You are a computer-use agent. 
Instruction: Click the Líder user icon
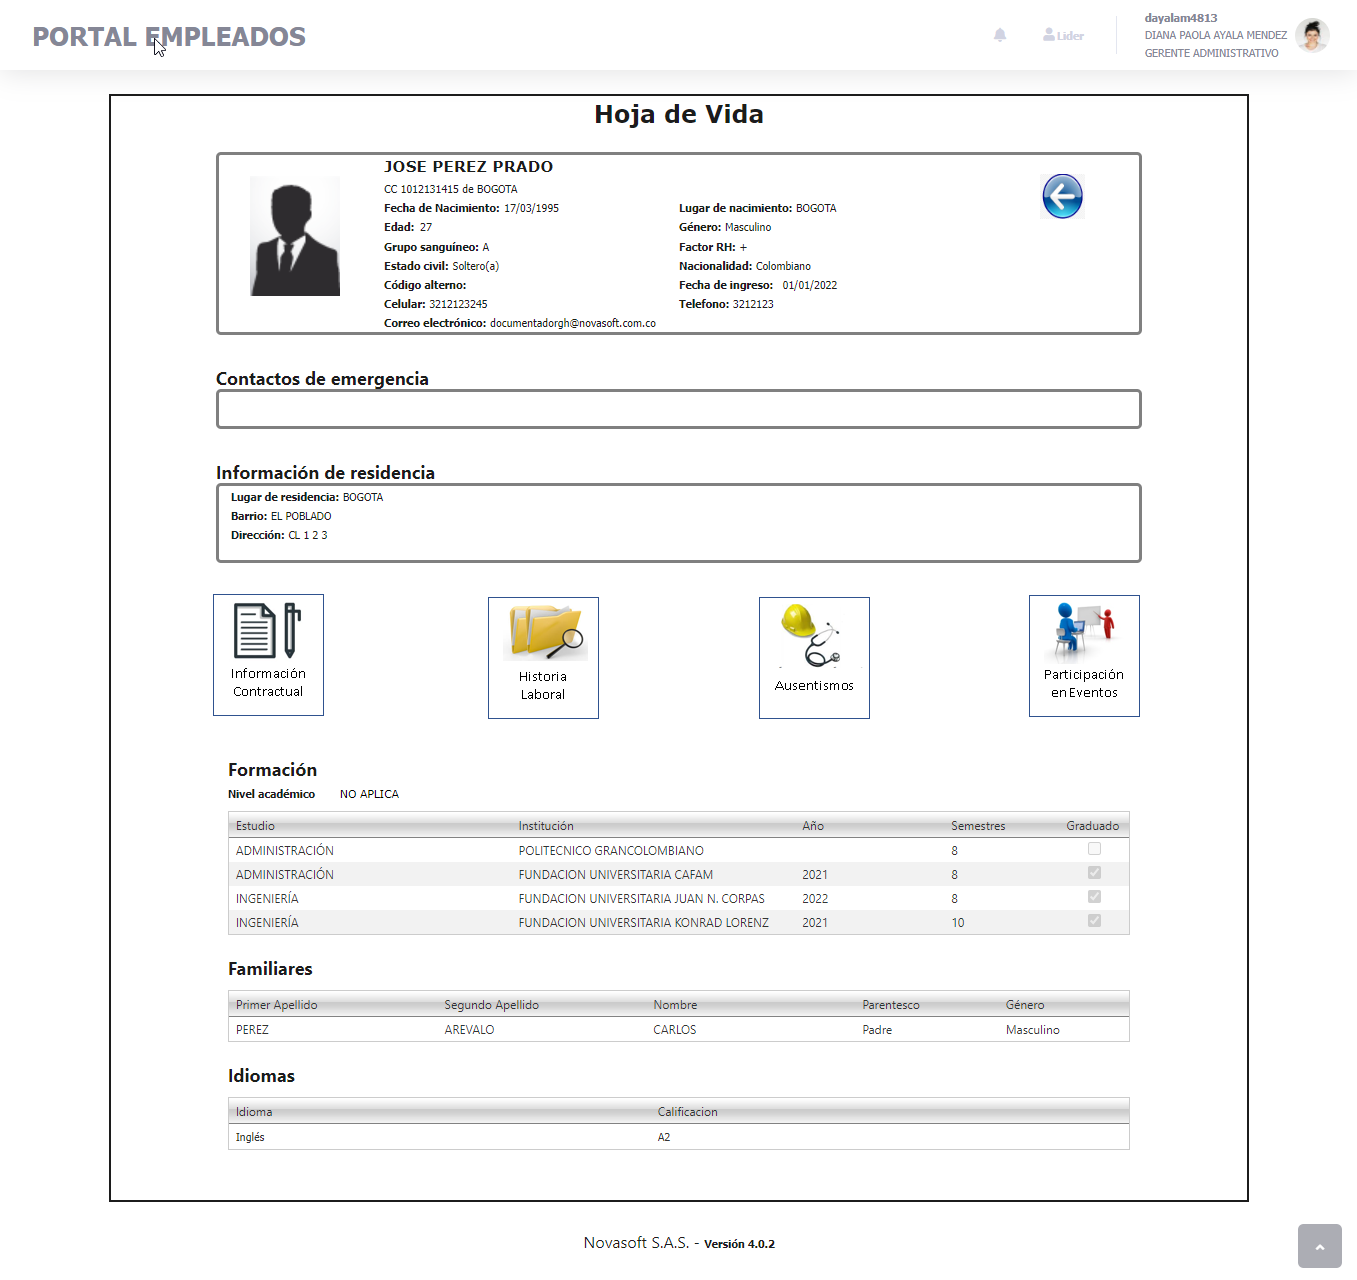click(x=1063, y=35)
